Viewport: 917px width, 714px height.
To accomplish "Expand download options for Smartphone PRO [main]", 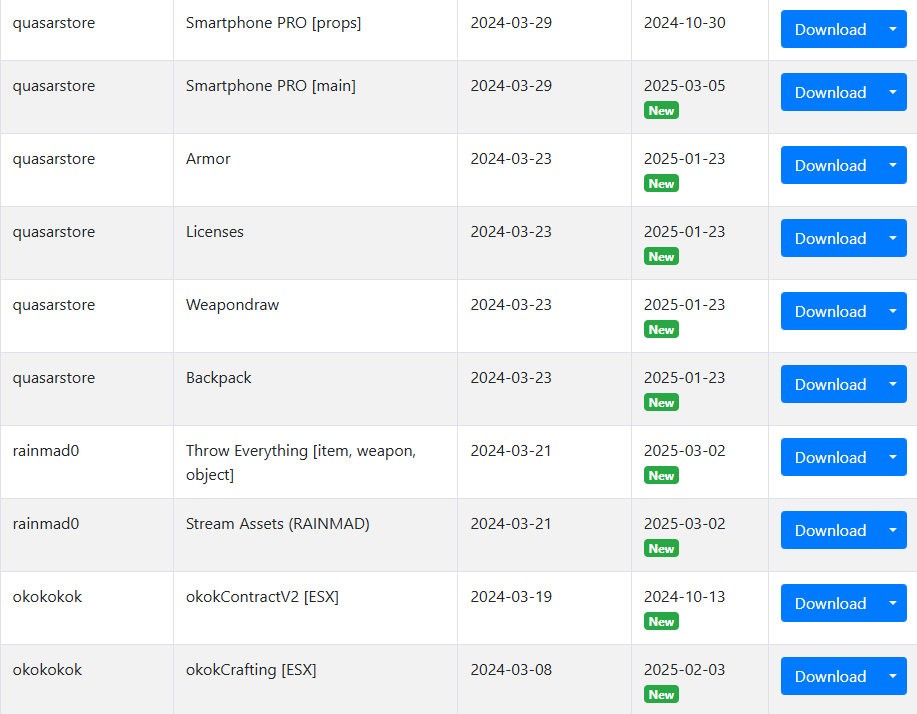I will [x=893, y=92].
